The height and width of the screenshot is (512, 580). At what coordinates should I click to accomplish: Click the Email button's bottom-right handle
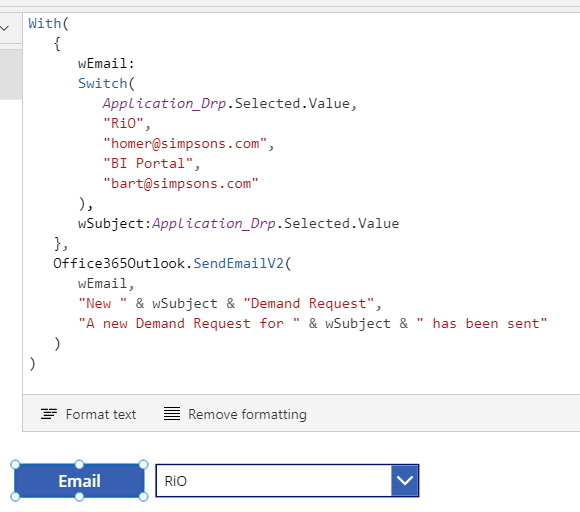tap(144, 497)
